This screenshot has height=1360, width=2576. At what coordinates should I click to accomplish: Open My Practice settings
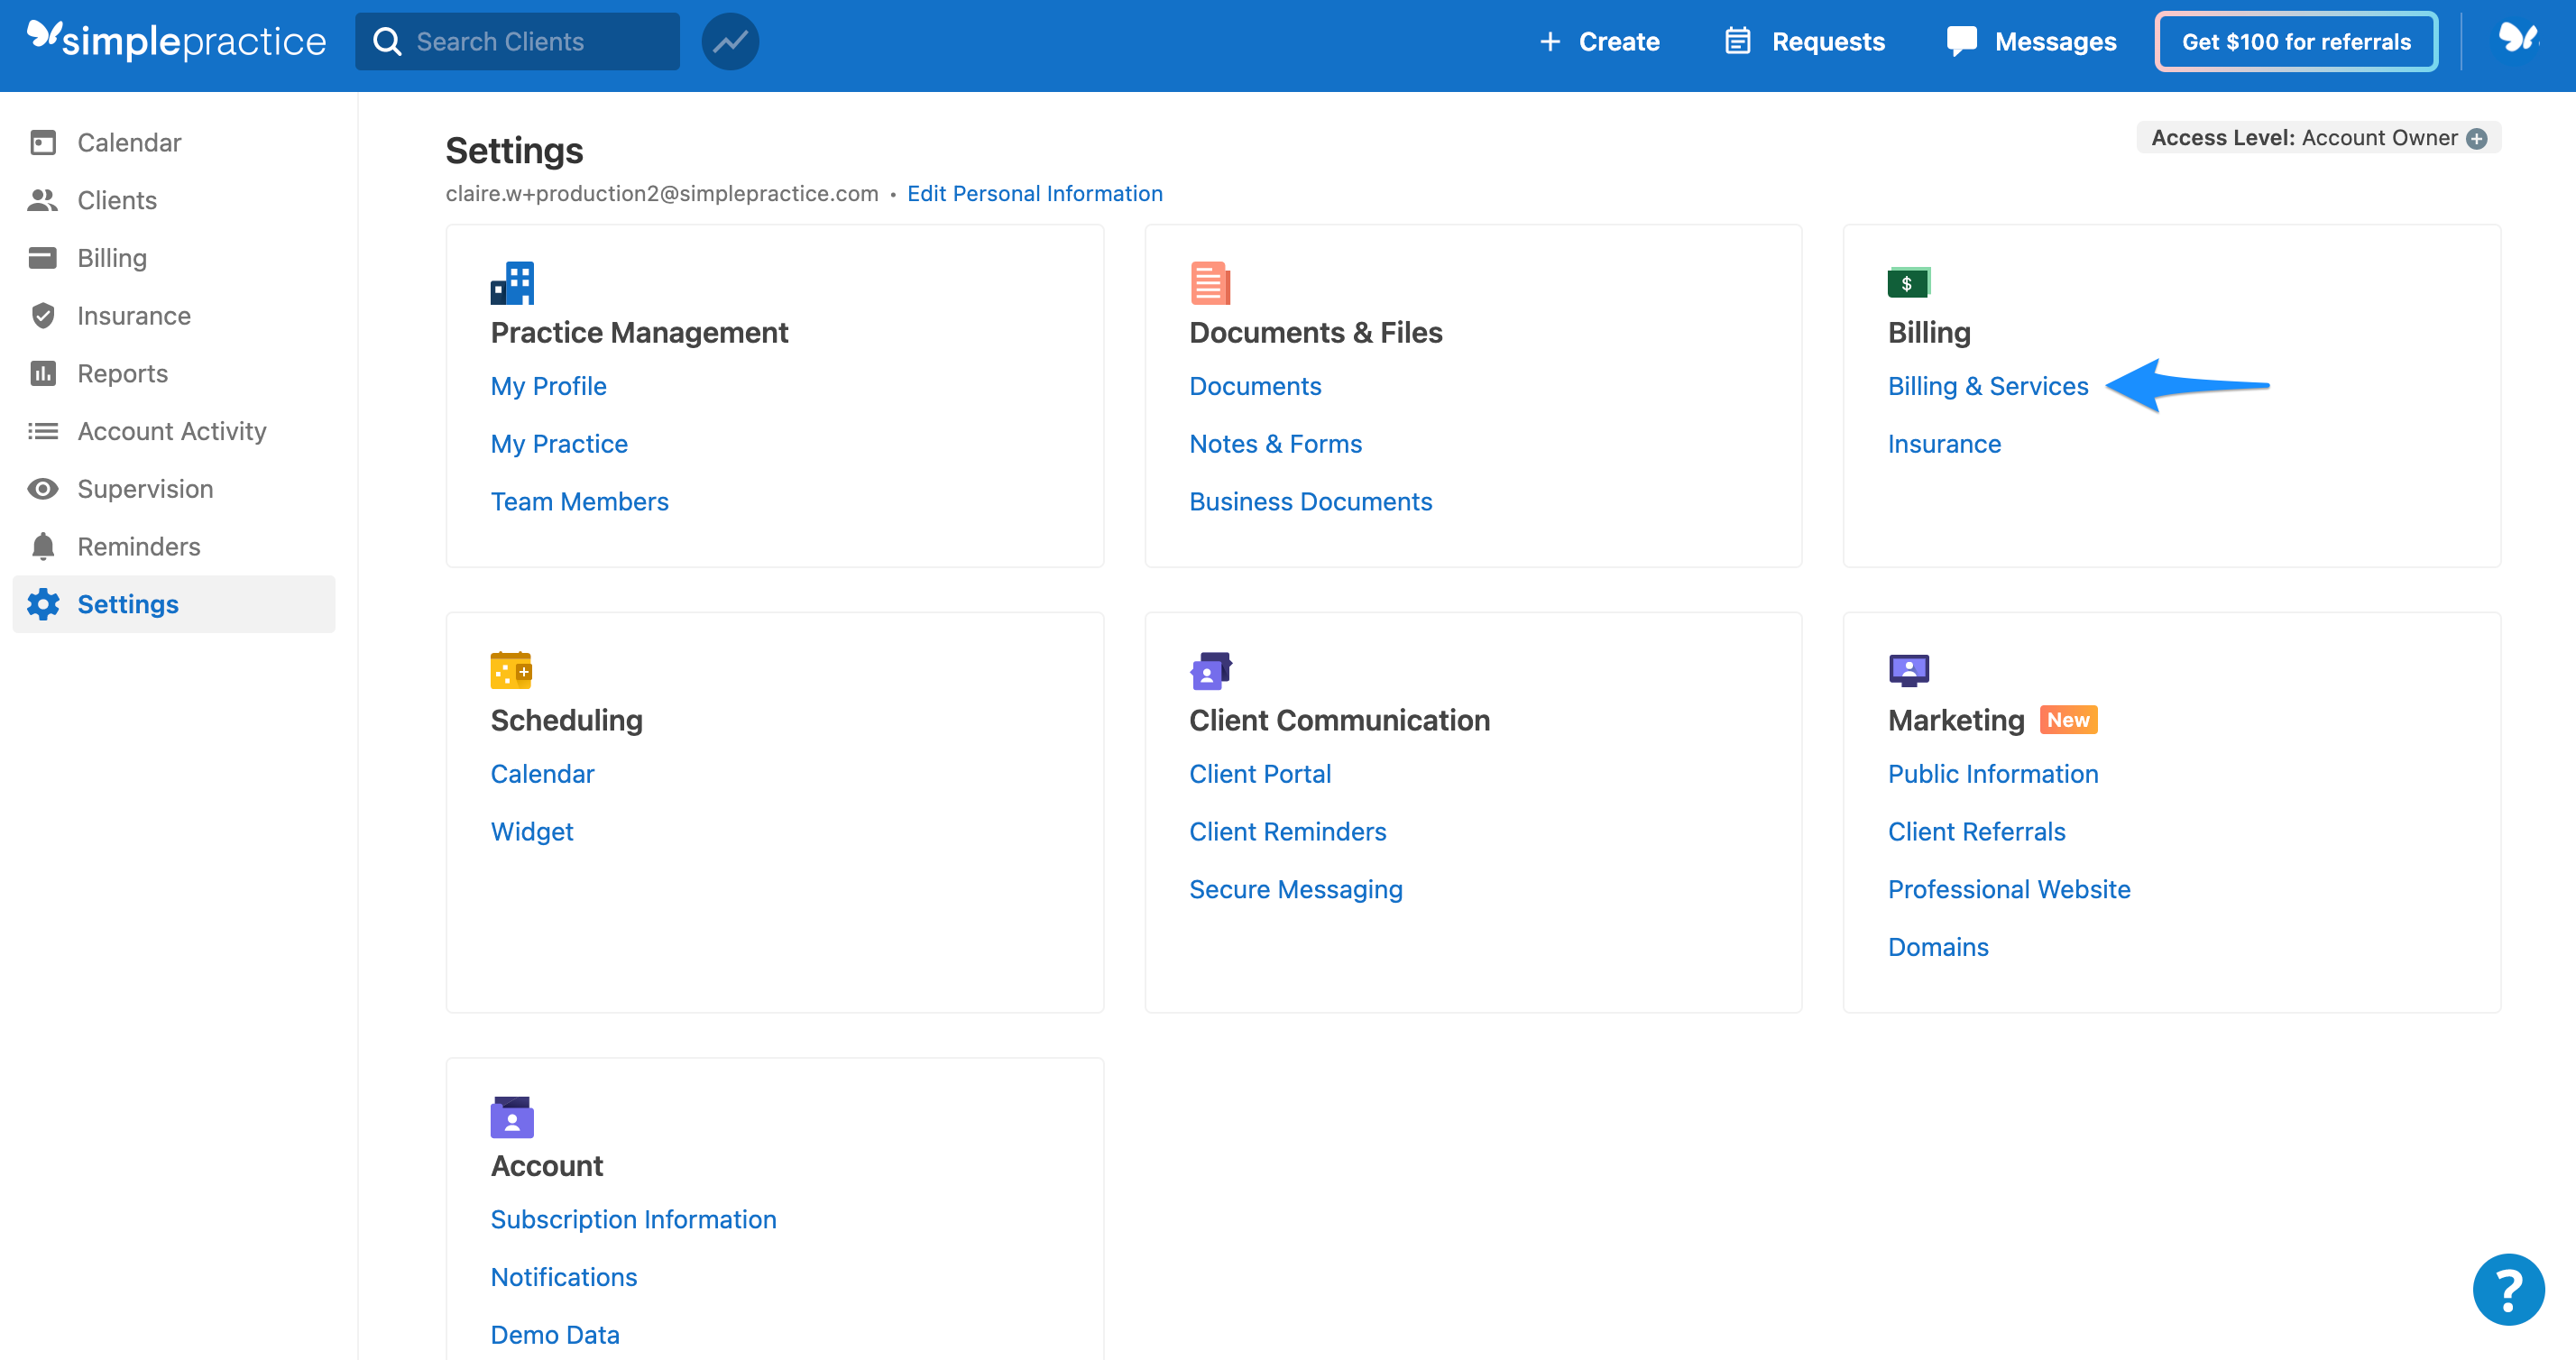pyautogui.click(x=559, y=443)
